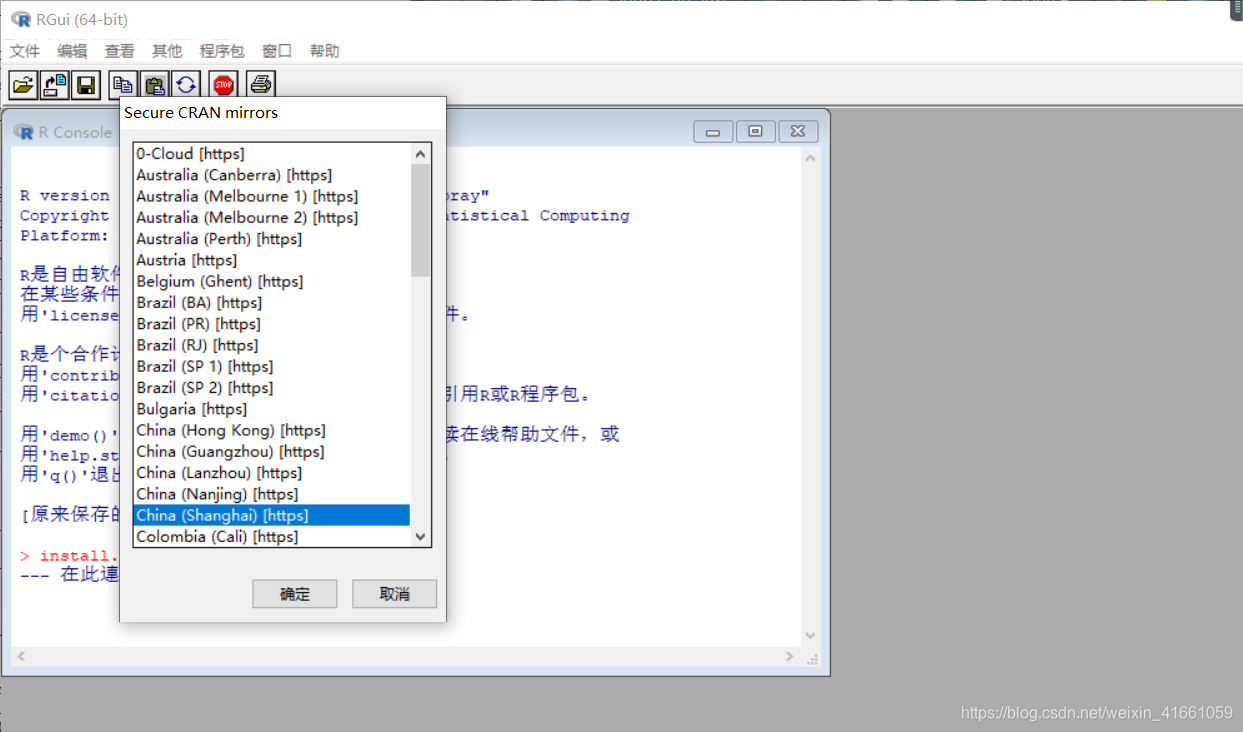
Task: Select China (Nanjing) [https] mirror
Action: [x=272, y=494]
